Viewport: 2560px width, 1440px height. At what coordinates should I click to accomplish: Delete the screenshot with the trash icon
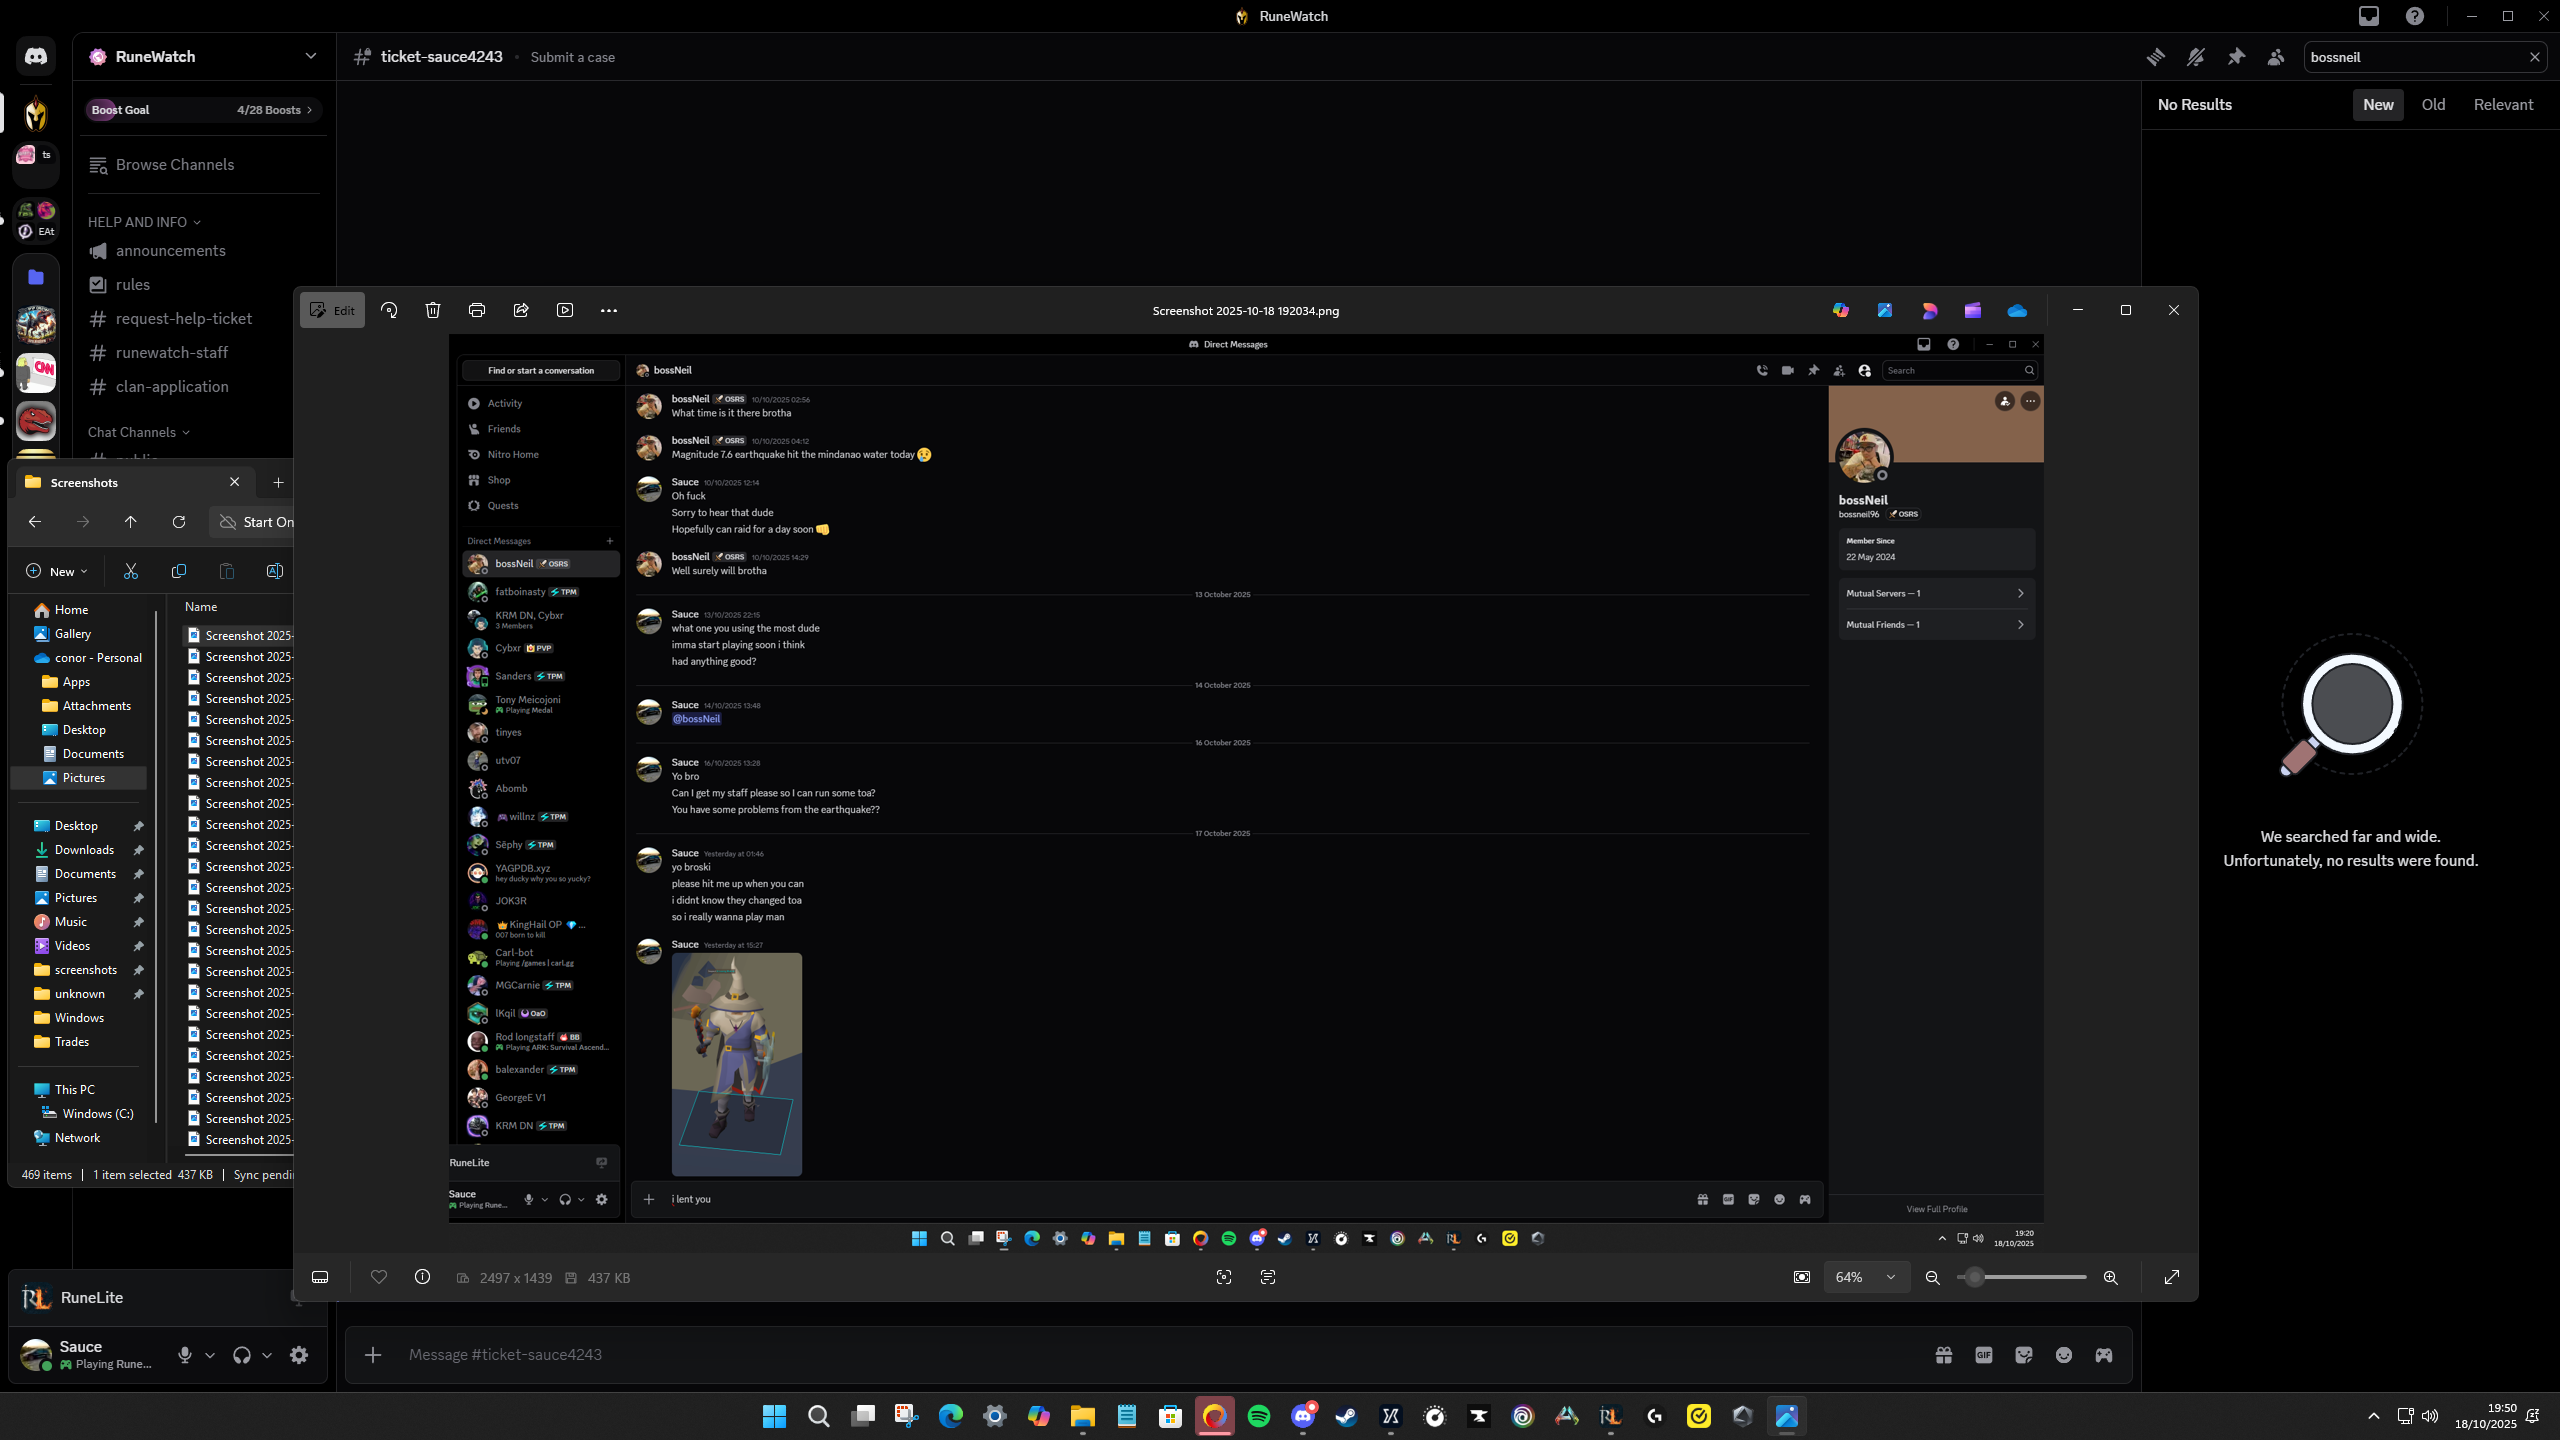click(x=433, y=310)
